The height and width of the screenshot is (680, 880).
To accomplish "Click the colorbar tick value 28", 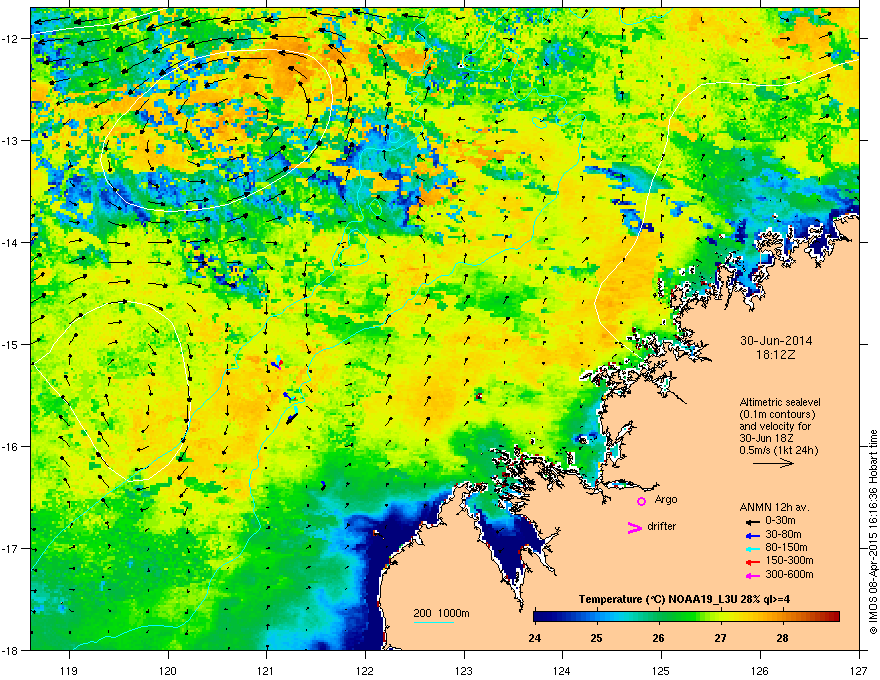I will (782, 638).
